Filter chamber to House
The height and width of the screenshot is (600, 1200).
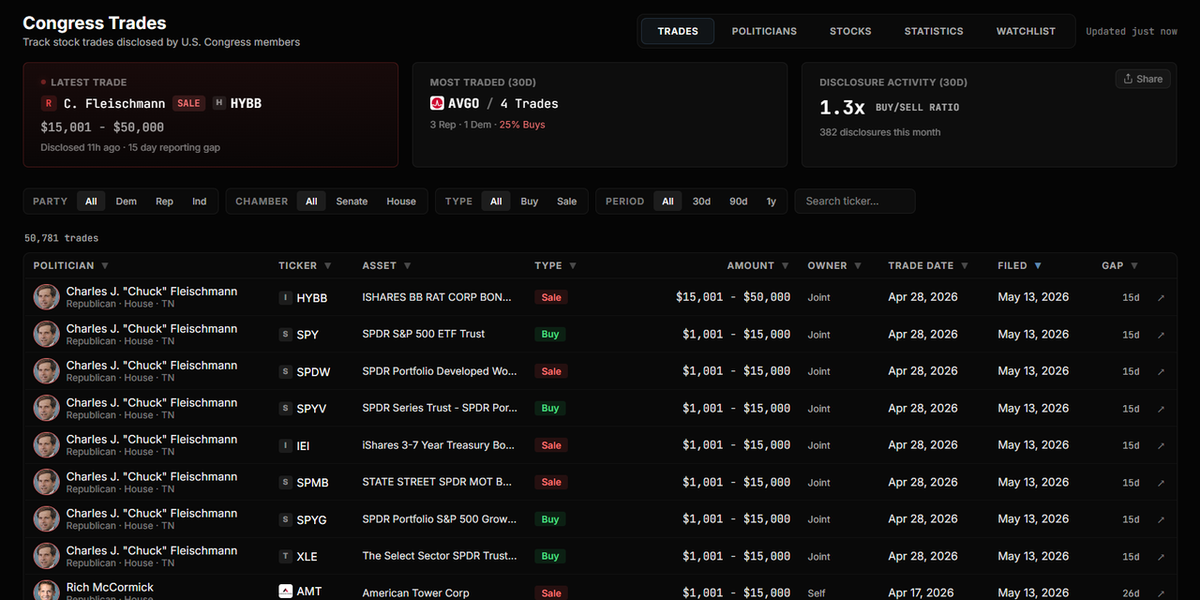401,201
